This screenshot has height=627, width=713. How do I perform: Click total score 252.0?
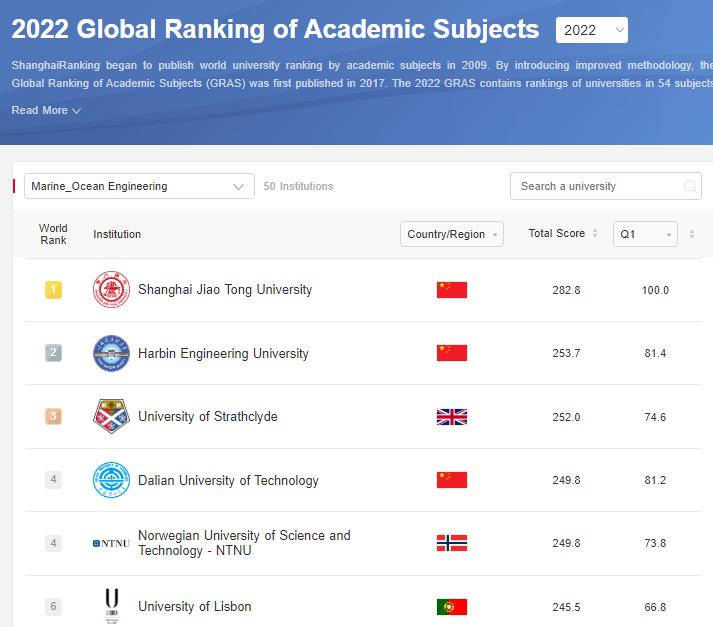(x=566, y=417)
